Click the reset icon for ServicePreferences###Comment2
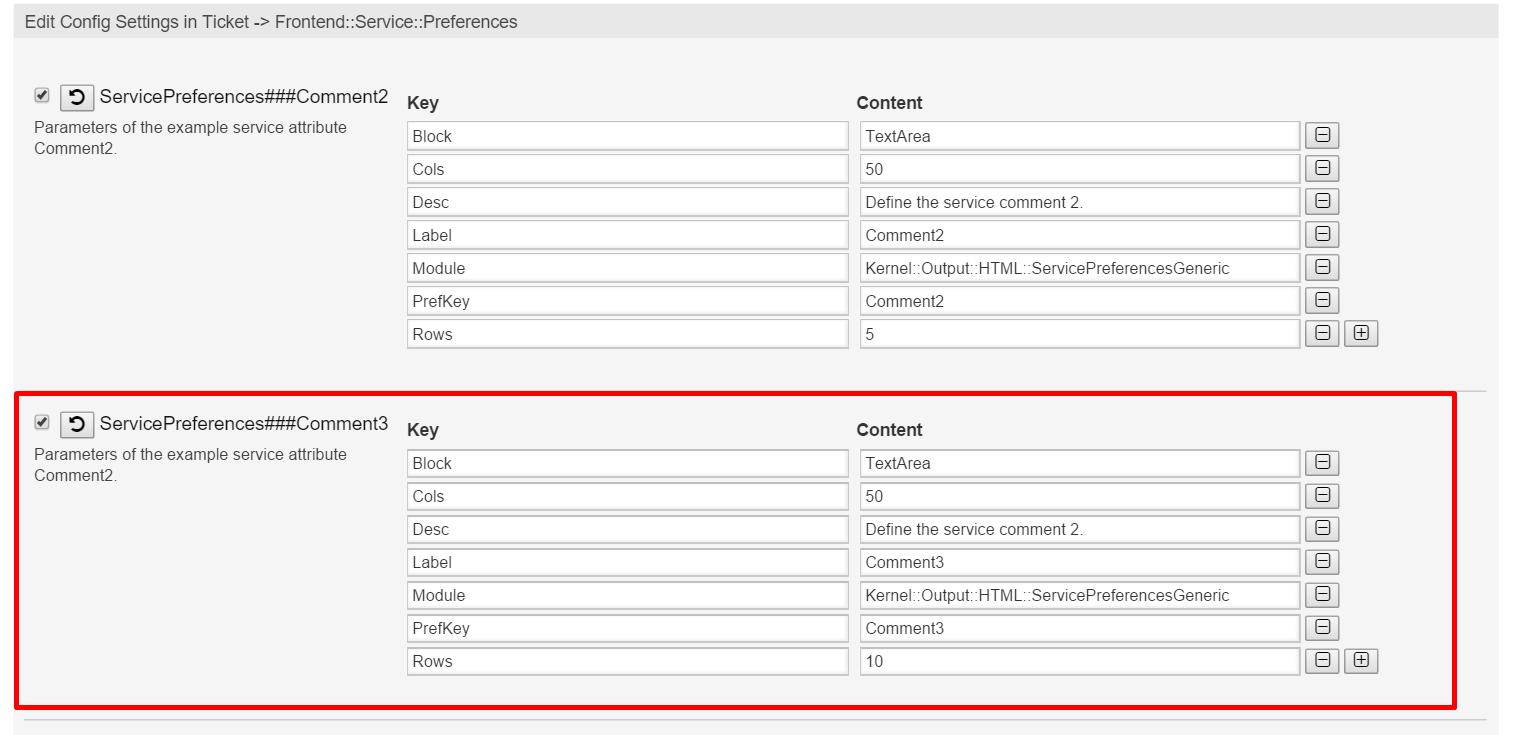Viewport: 1516px width, 735px height. (77, 96)
